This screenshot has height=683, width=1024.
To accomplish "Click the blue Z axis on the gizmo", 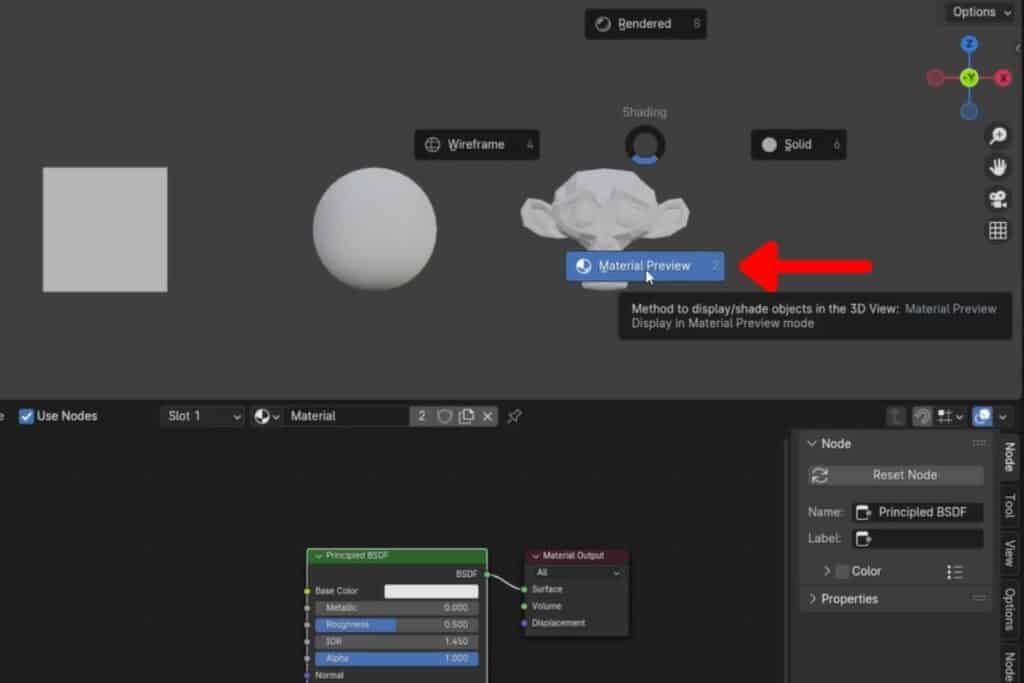I will pos(969,44).
